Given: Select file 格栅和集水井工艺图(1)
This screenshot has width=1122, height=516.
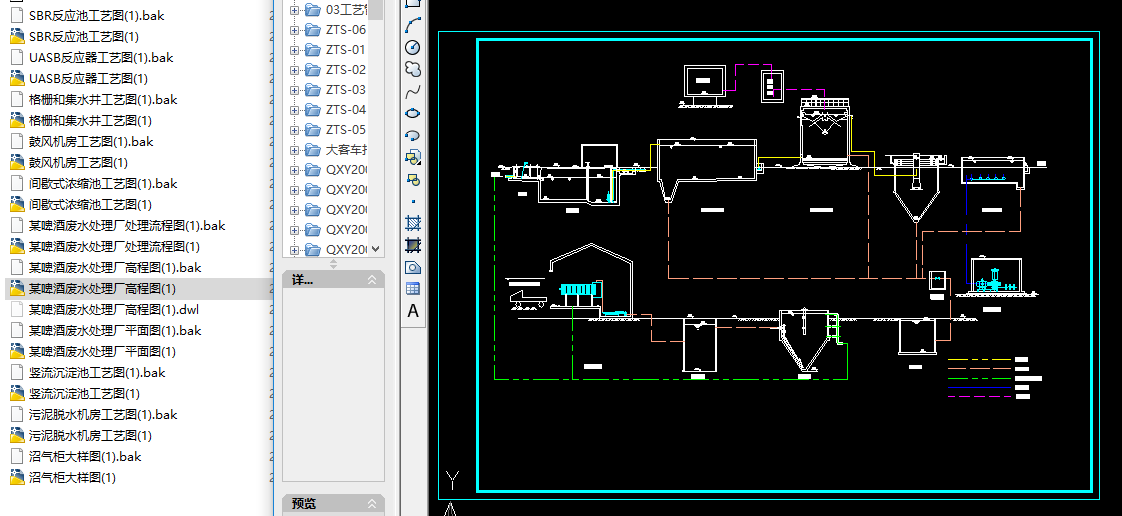Looking at the screenshot, I should click(x=90, y=121).
